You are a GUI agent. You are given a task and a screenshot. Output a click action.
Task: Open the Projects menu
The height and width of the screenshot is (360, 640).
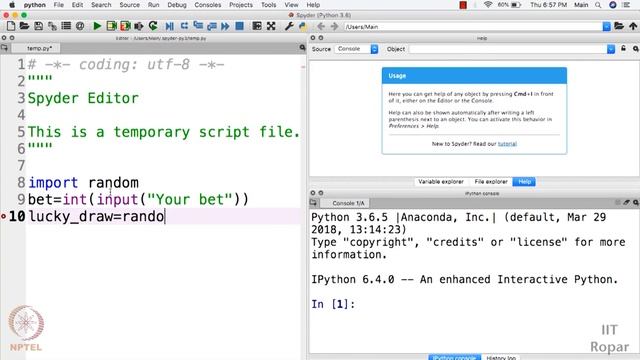point(241,5)
